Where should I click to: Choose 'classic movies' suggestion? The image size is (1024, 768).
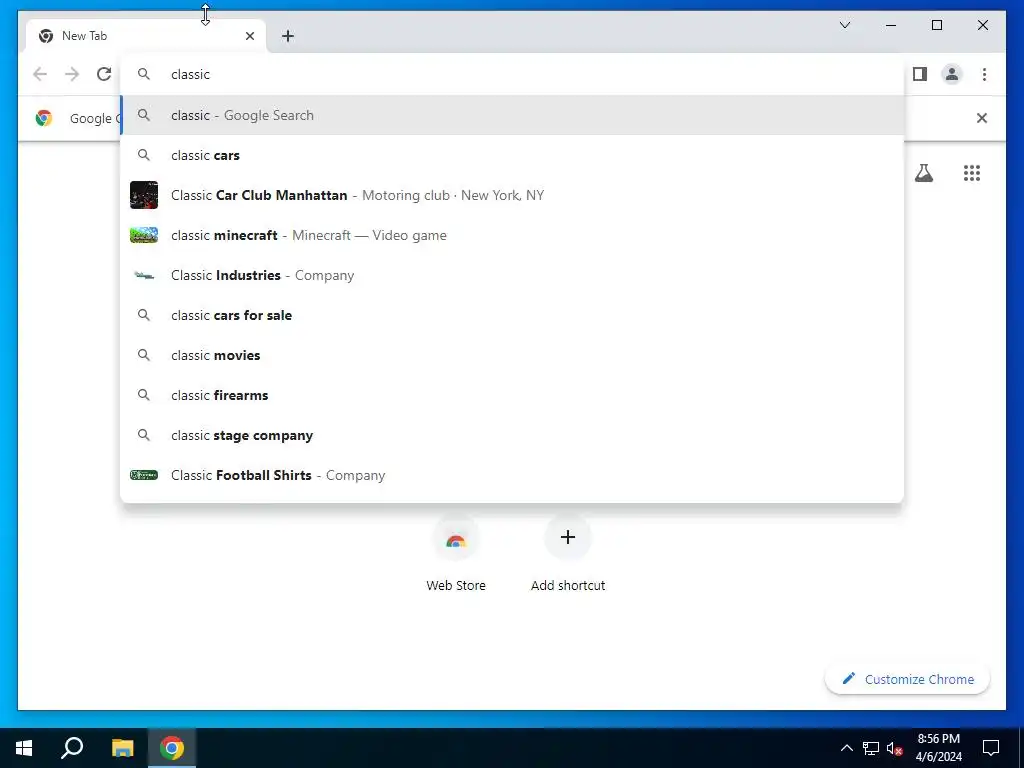[x=512, y=355]
